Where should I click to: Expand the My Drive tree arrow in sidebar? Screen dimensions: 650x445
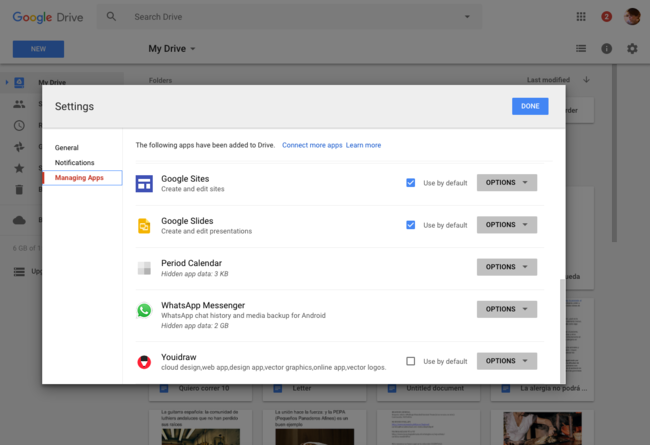click(7, 82)
